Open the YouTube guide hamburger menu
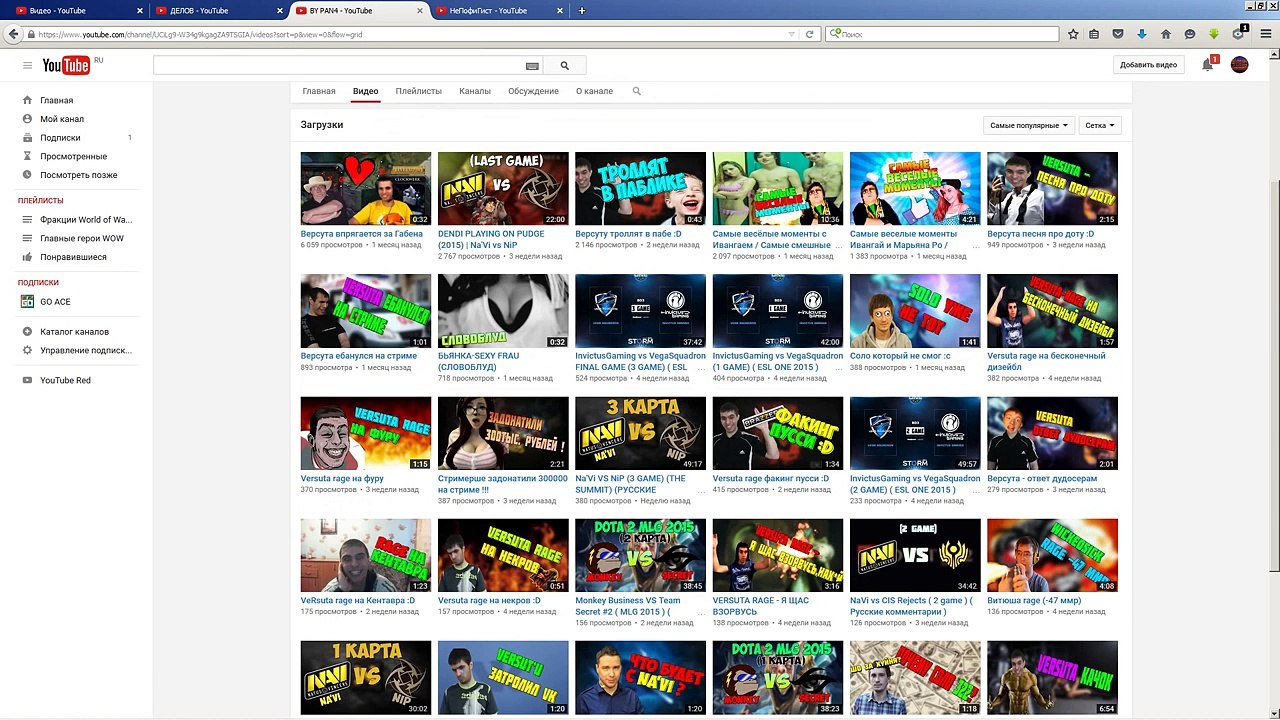 27,65
